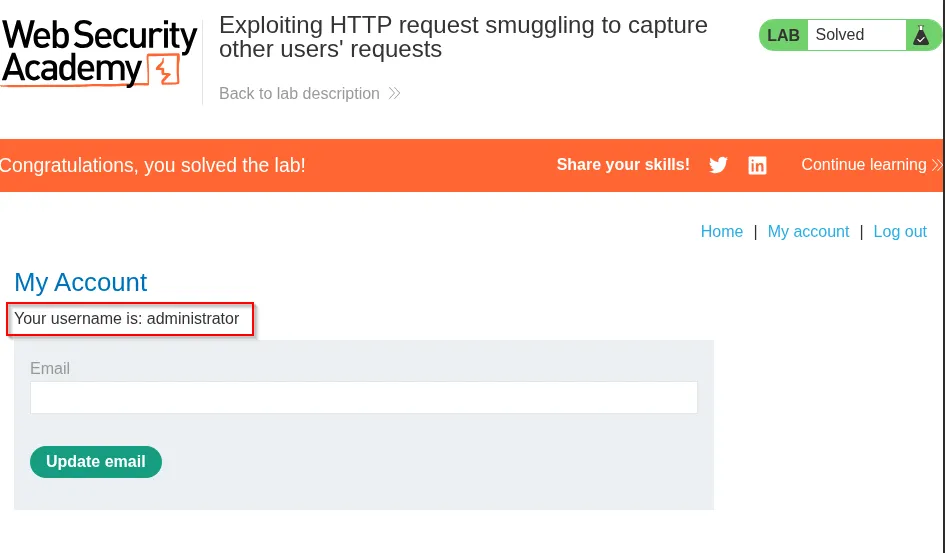Click the Twitter share icon
This screenshot has height=553, width=945.
pos(718,166)
